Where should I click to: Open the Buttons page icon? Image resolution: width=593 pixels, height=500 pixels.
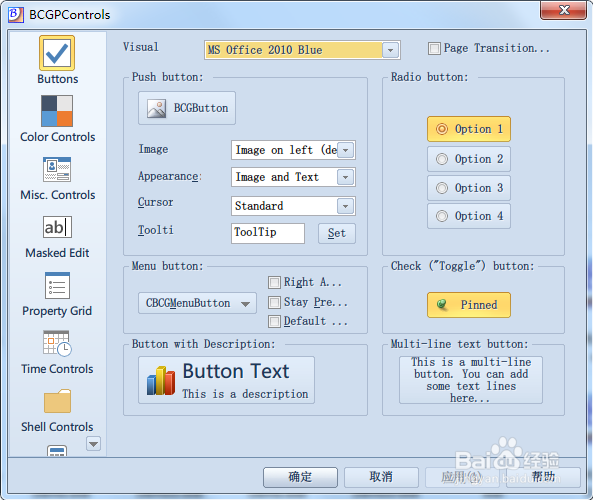57,53
